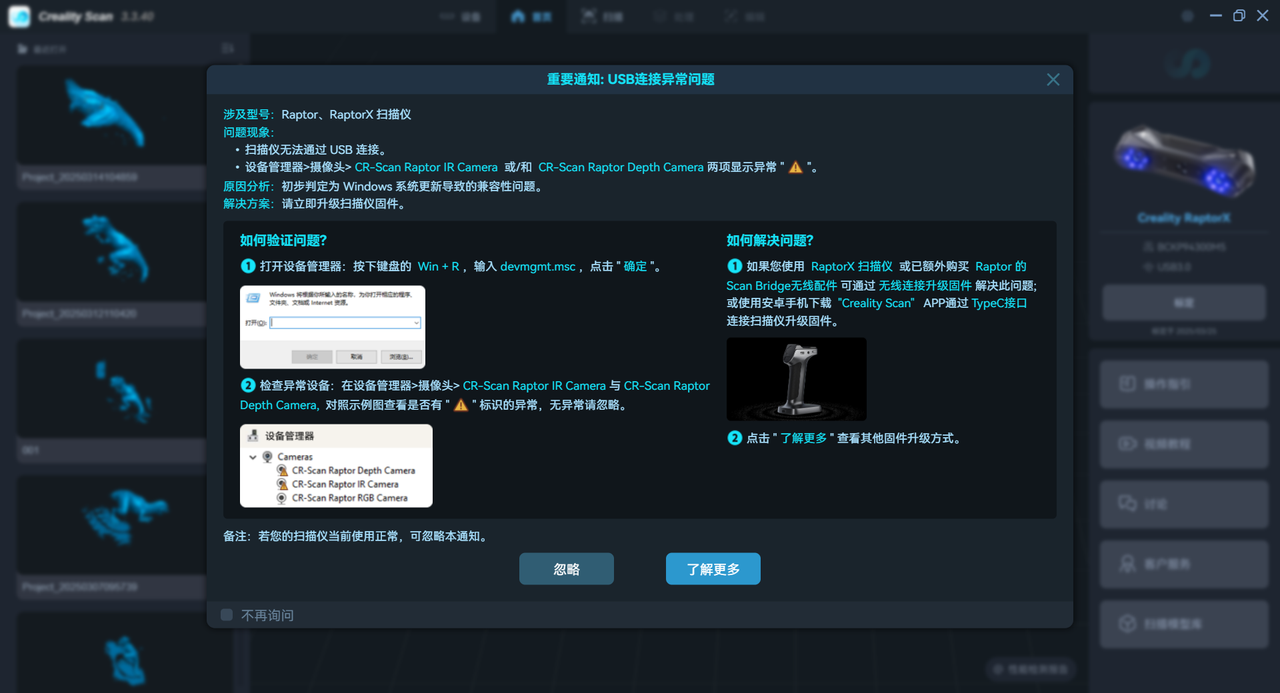
Task: Open the Home tab with house icon
Action: coord(530,17)
